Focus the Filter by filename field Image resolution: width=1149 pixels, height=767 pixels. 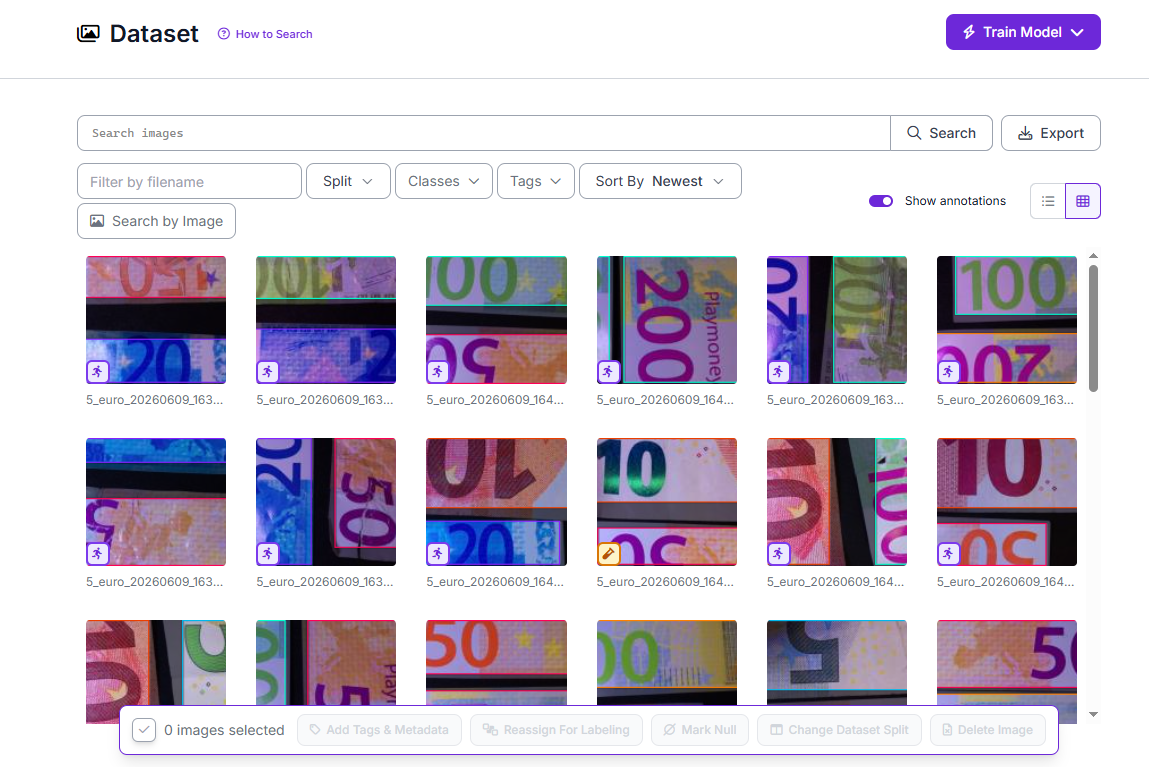click(189, 181)
